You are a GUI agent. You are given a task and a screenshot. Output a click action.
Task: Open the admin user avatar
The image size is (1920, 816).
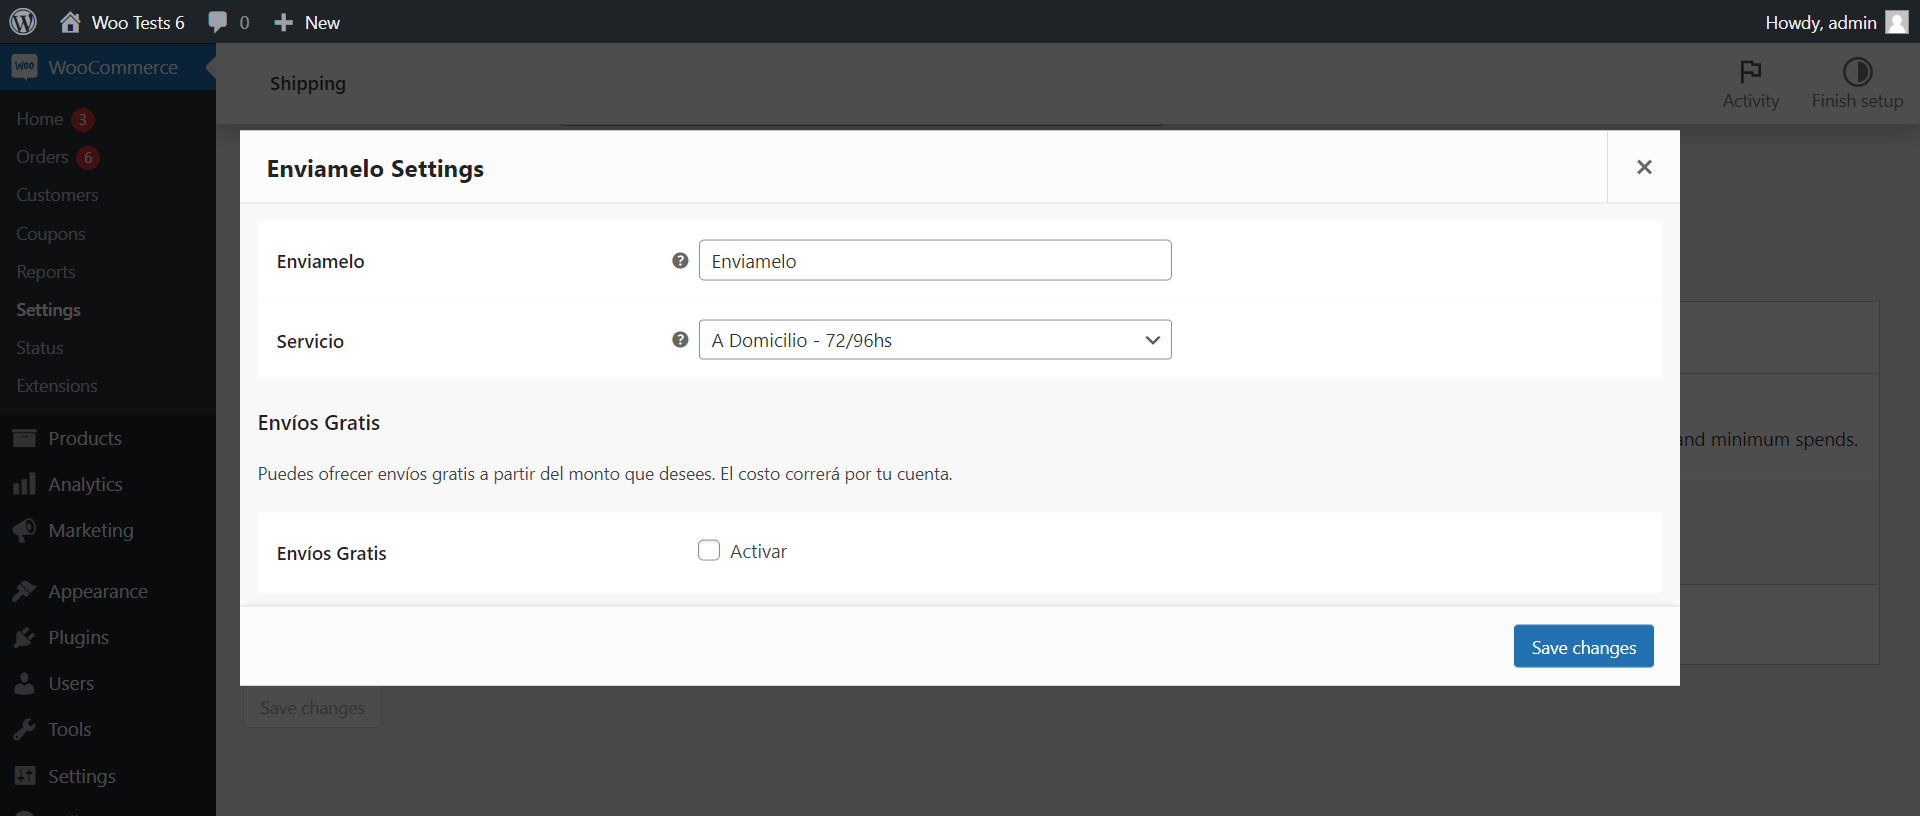click(1897, 22)
